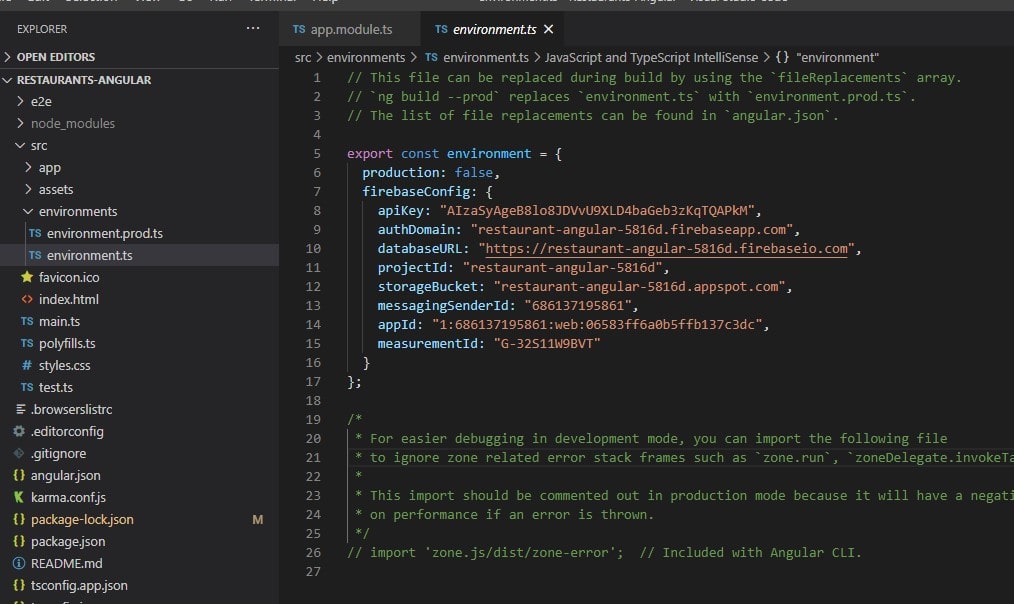The image size is (1014, 604).
Task: Open Explorer more actions ellipsis
Action: pyautogui.click(x=253, y=29)
